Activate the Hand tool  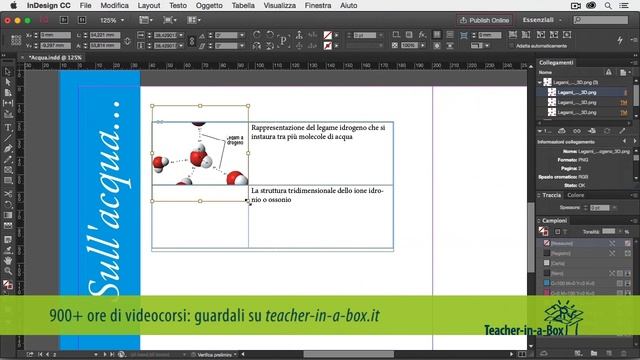tap(8, 260)
